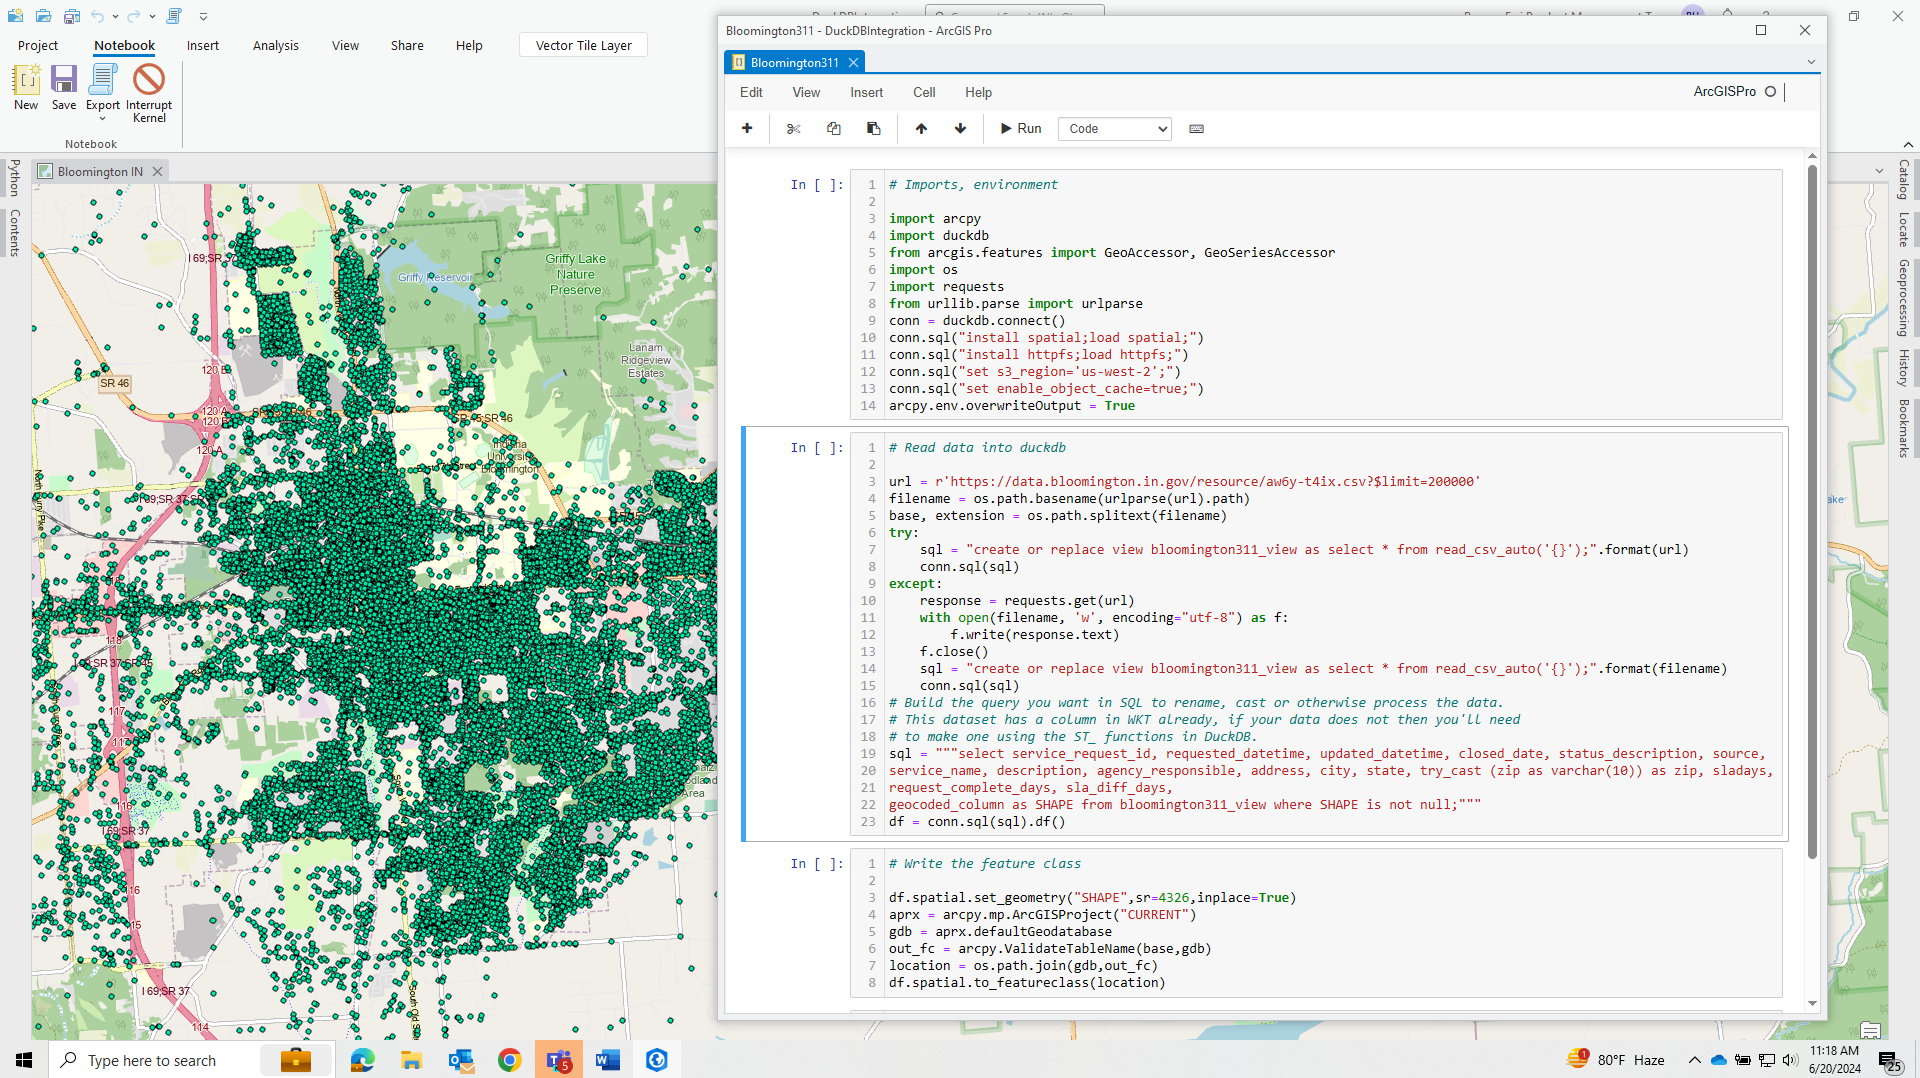The height and width of the screenshot is (1078, 1920).
Task: Move the selected cell down
Action: point(960,128)
